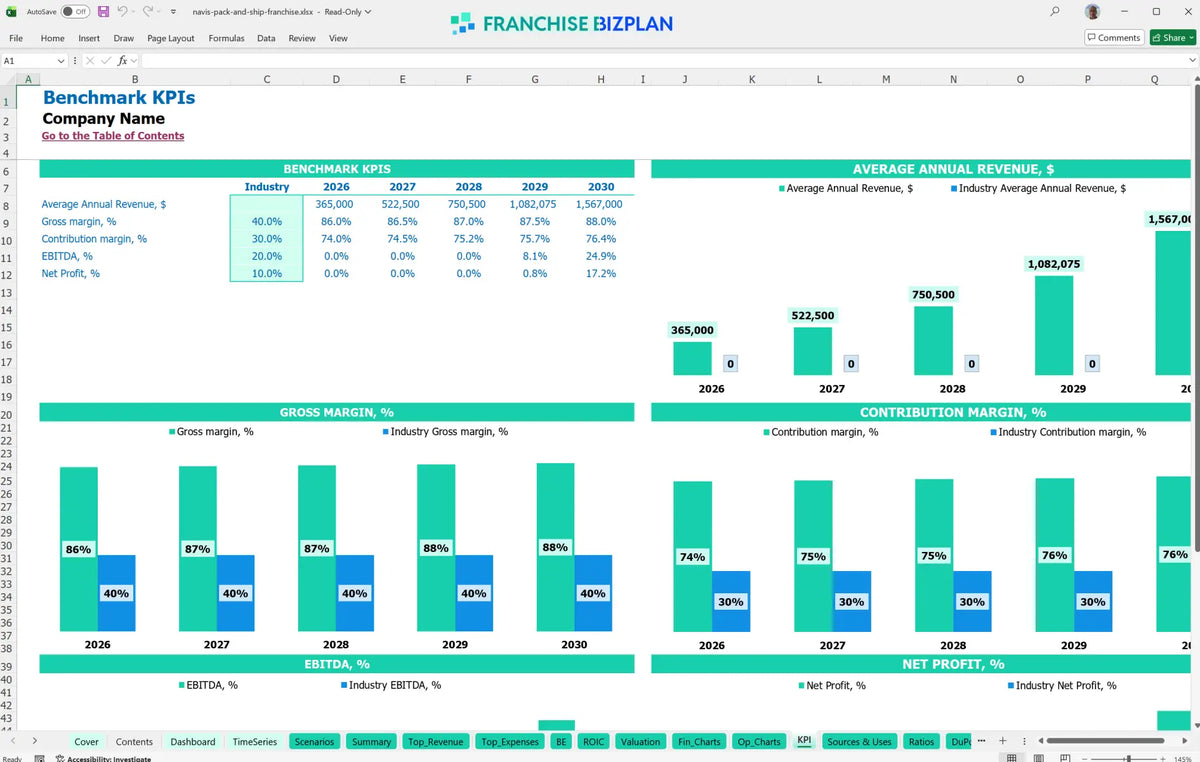Switch to the Scenarios sheet tab
1200x762 pixels.
(x=314, y=742)
